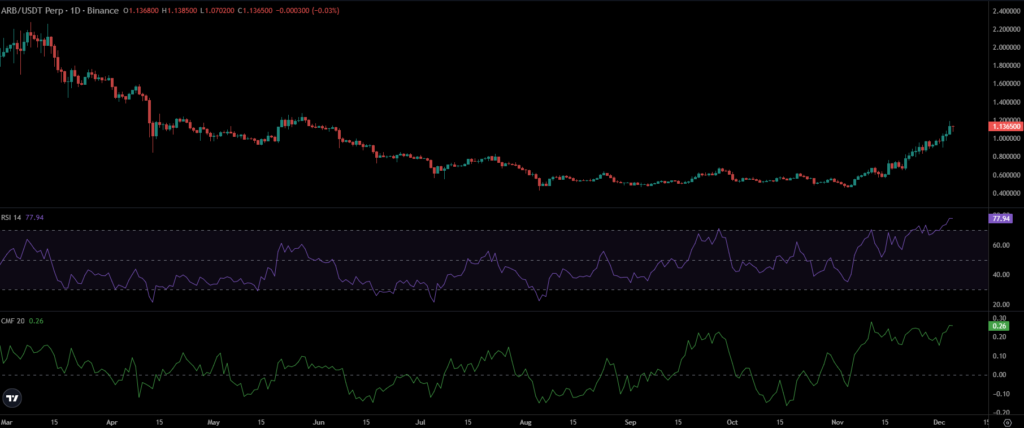Image resolution: width=1024 pixels, height=428 pixels.
Task: Click the Oct label on time axis
Action: [x=732, y=422]
